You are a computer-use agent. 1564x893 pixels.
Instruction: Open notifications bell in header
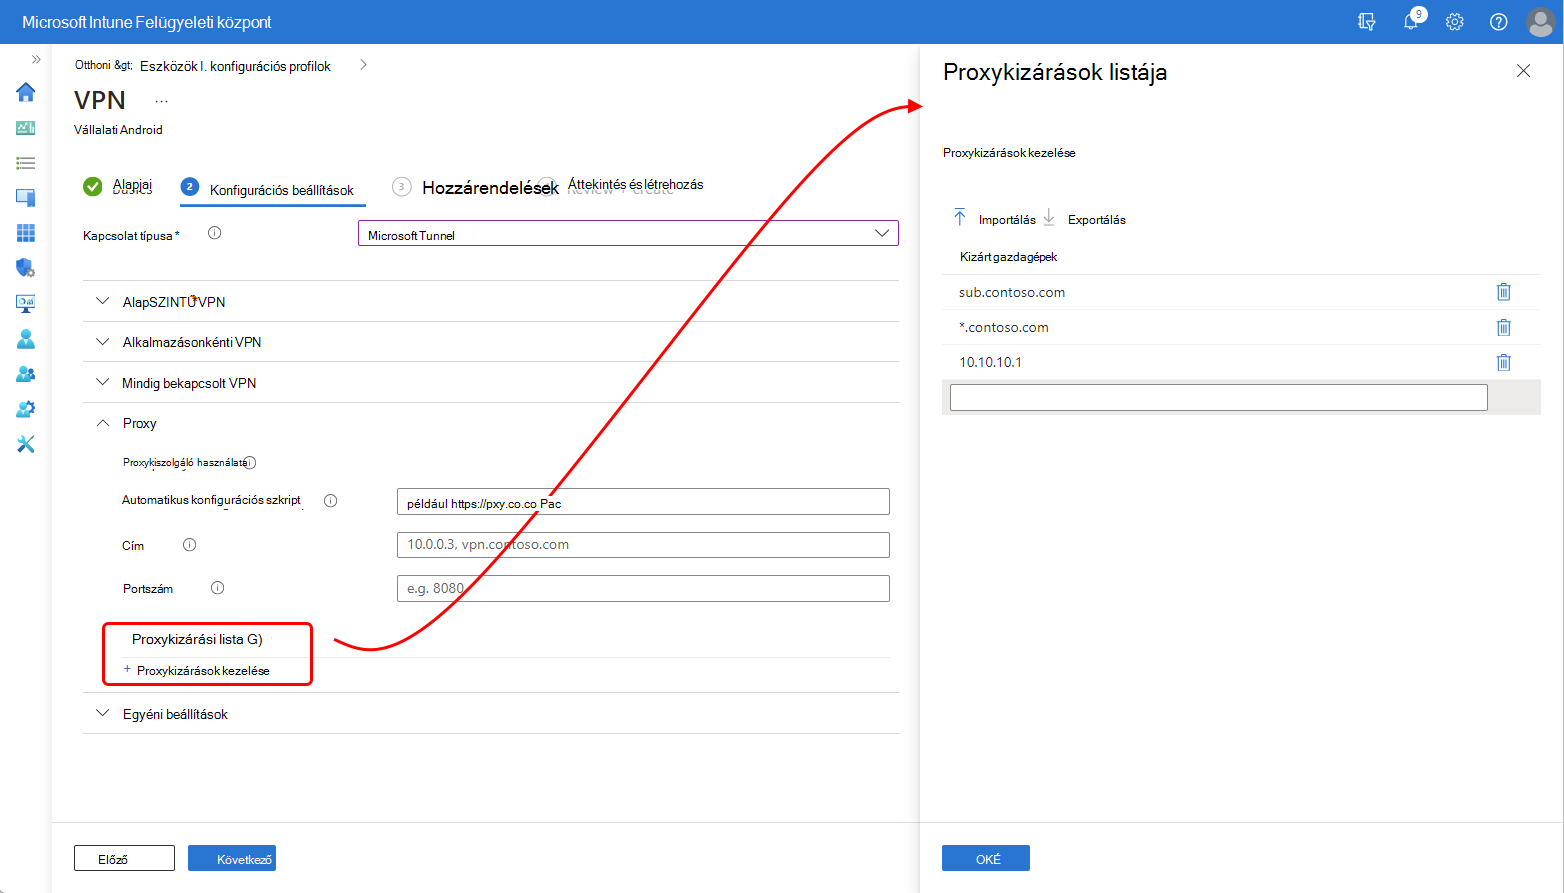1411,22
